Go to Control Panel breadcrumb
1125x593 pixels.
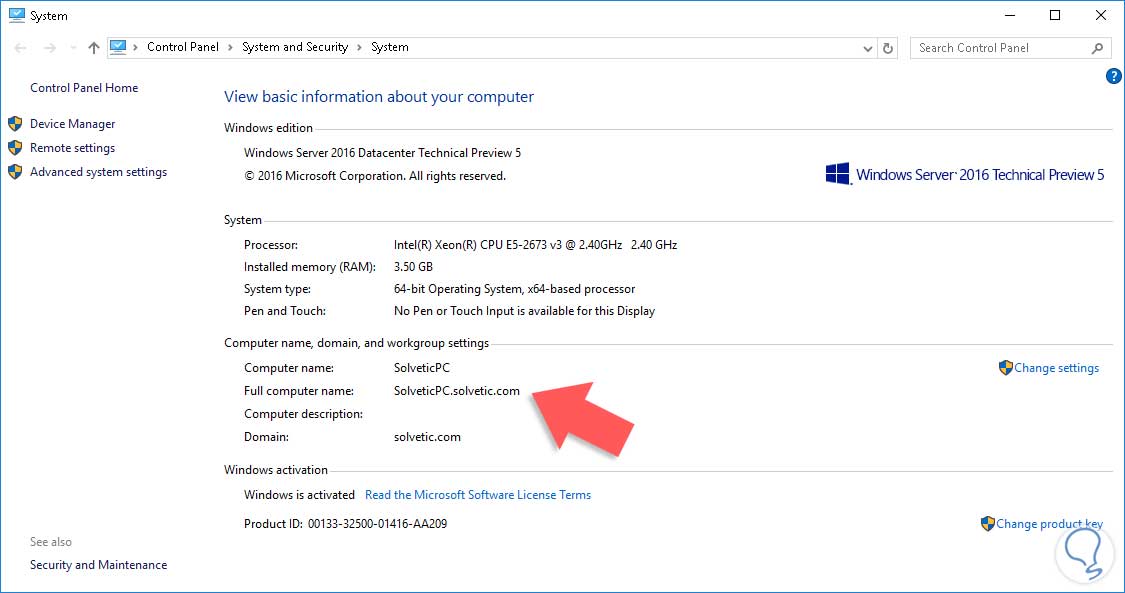coord(184,47)
